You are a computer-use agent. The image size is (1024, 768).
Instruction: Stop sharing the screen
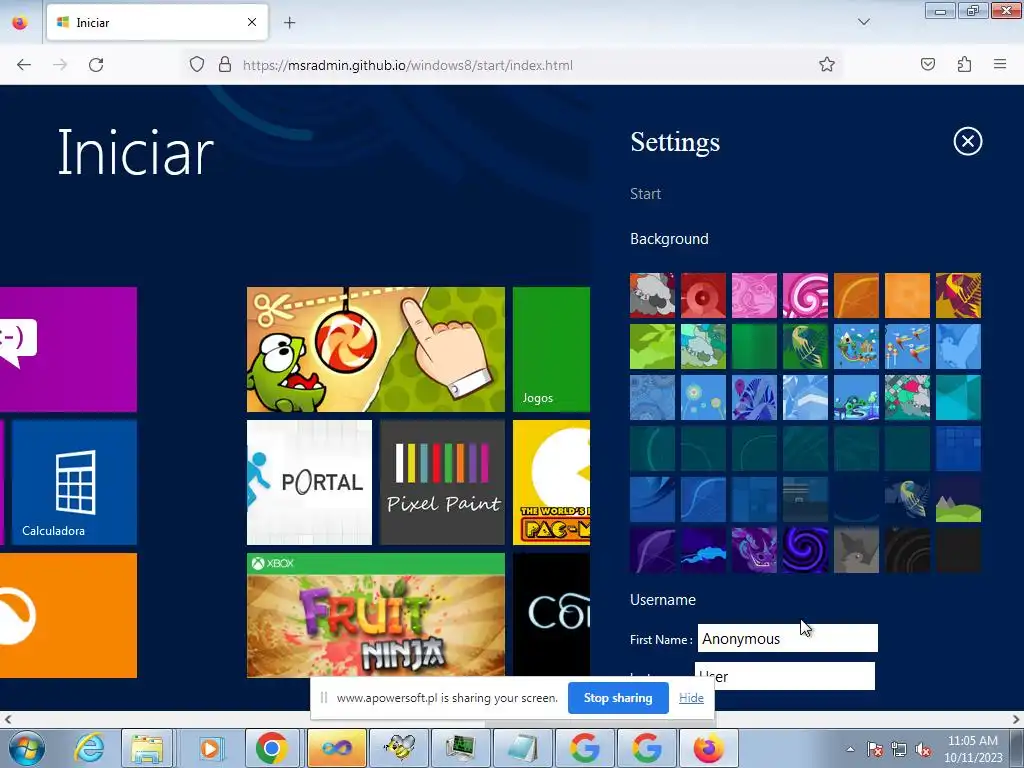pyautogui.click(x=618, y=697)
